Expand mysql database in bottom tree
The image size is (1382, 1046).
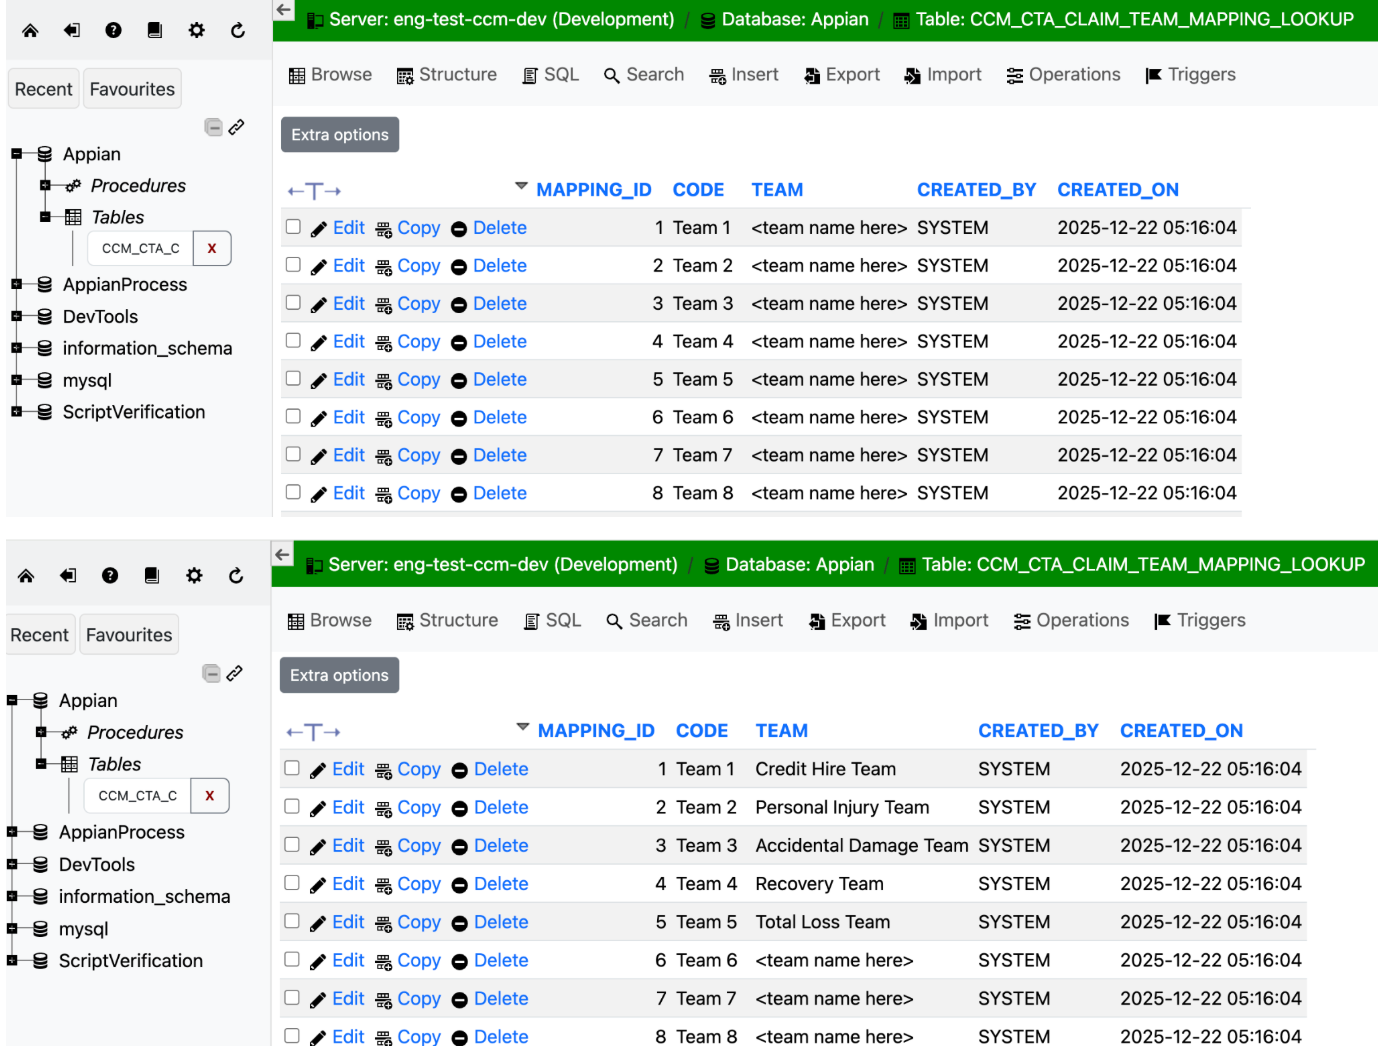12,928
